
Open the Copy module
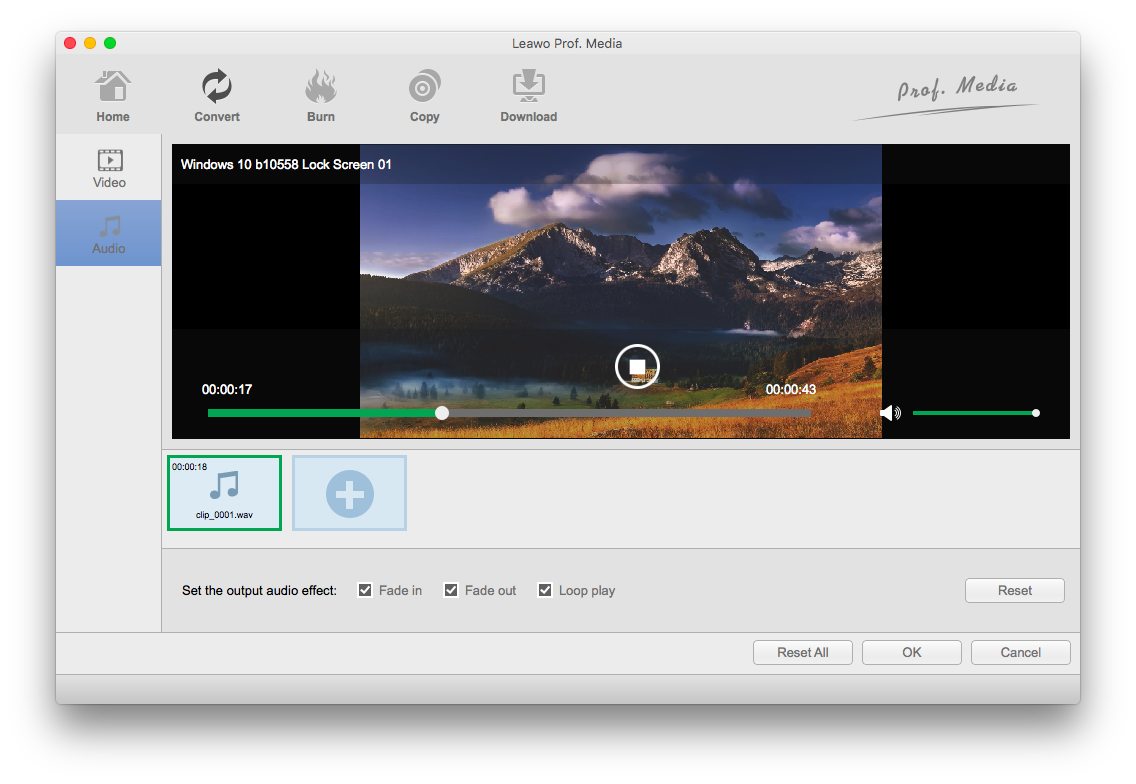click(x=425, y=96)
